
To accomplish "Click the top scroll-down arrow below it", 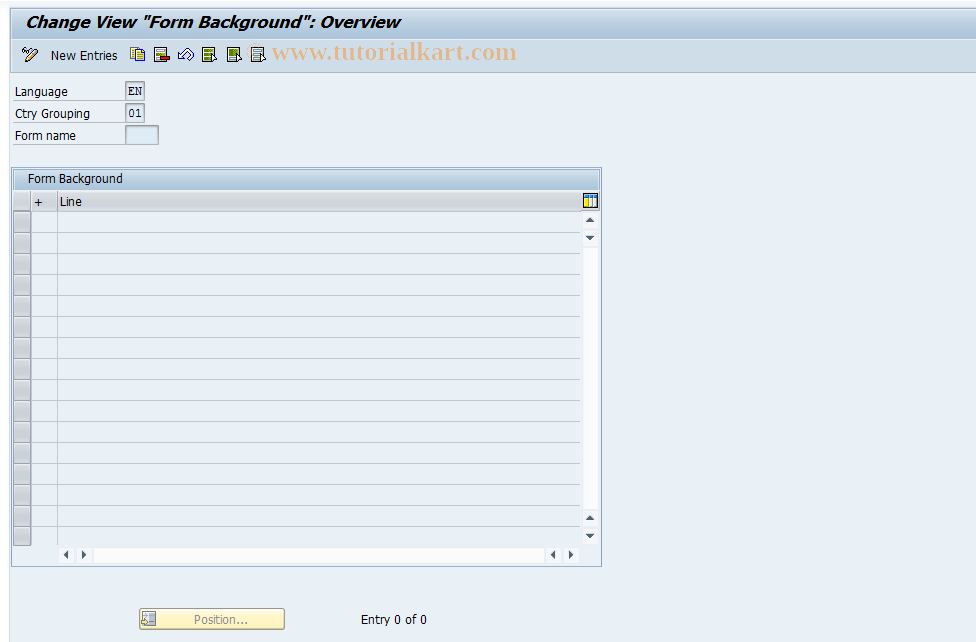I will 590,238.
